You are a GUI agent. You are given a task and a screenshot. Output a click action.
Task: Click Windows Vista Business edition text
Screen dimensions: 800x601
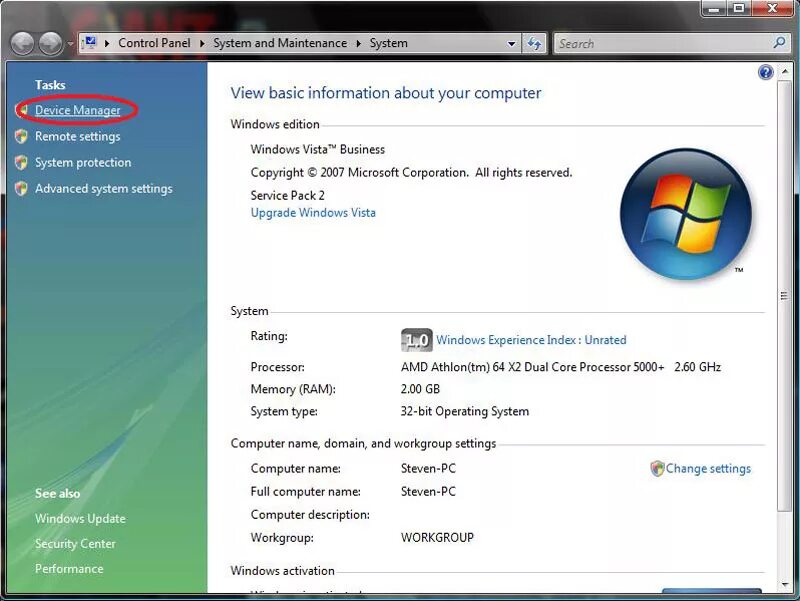[317, 149]
